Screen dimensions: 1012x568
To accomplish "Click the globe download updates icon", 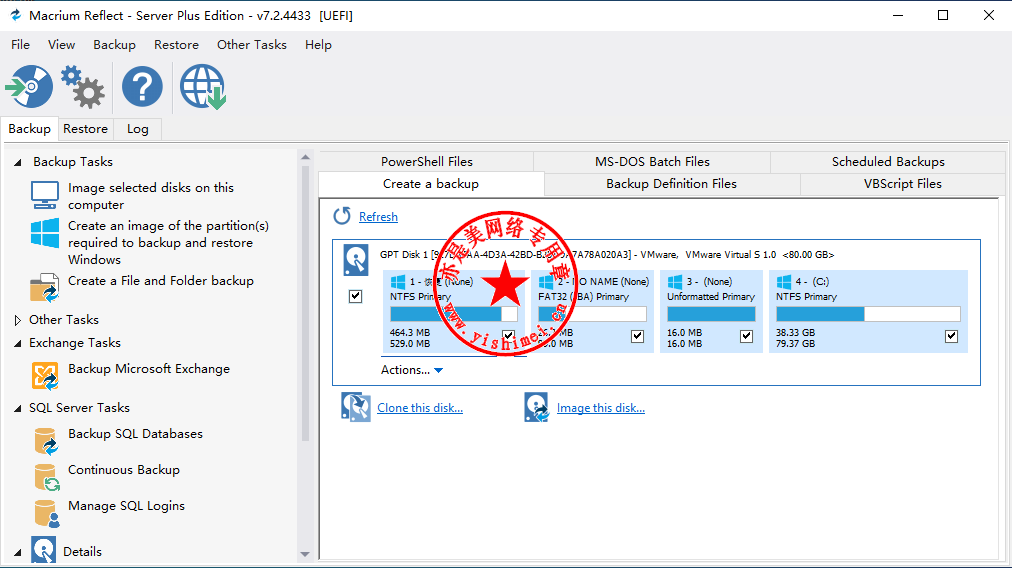I will [203, 86].
